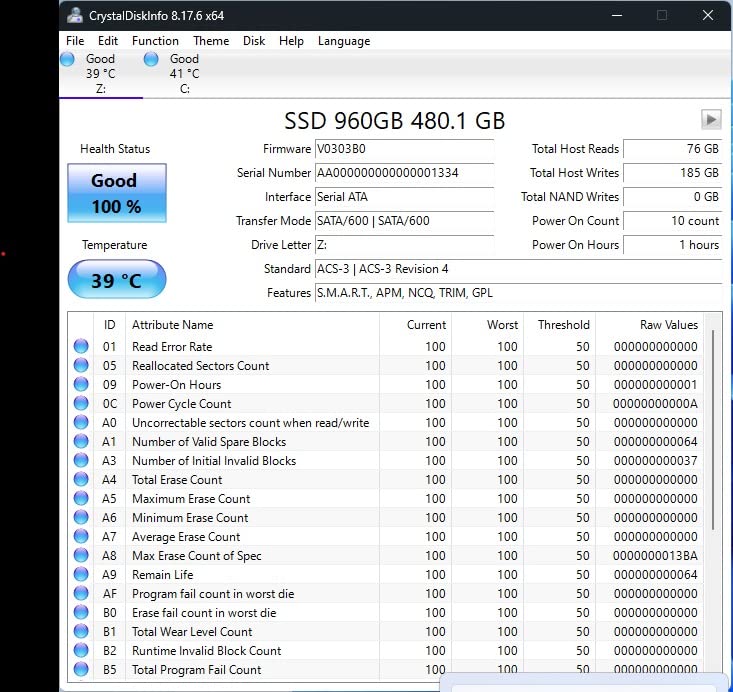Click the status orb for Erase fail count in worst die

pos(81,612)
